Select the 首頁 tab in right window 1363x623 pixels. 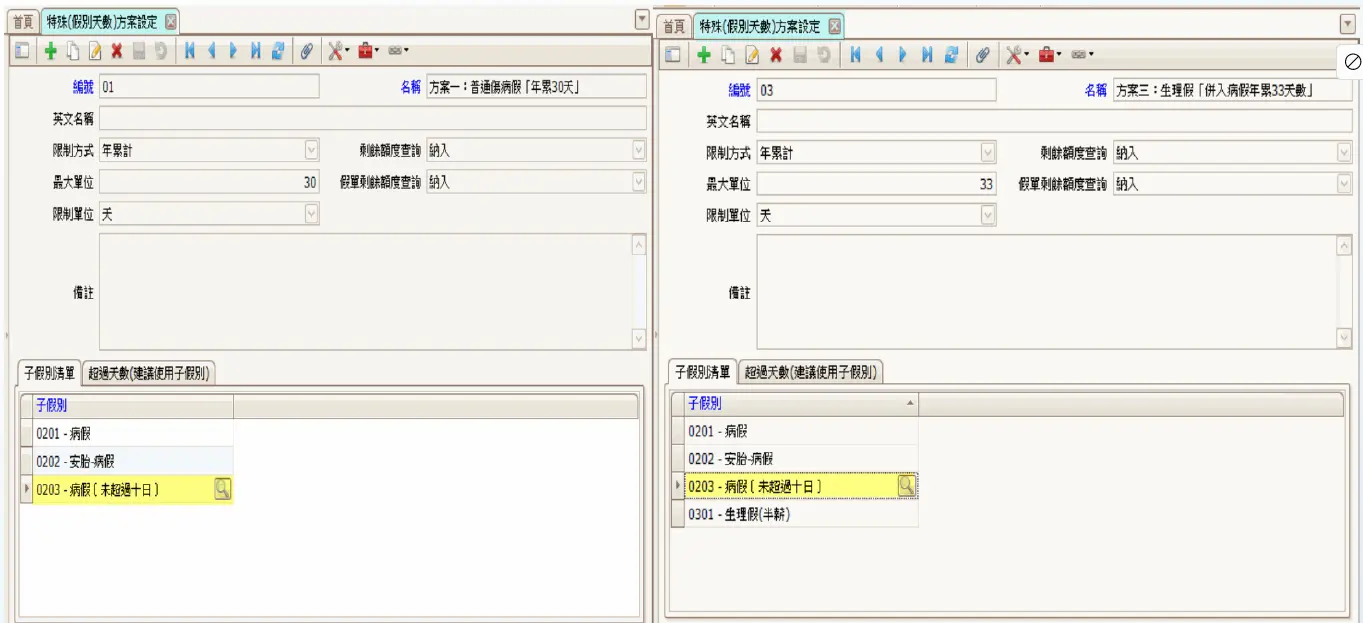point(675,26)
